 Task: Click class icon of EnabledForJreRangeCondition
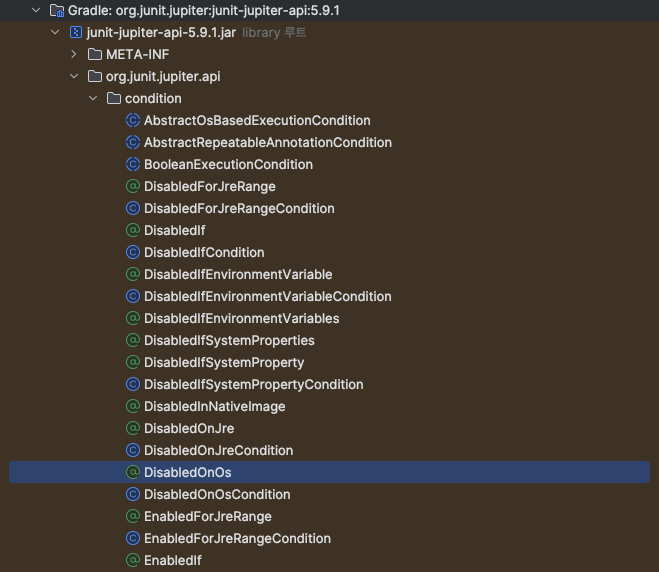tap(133, 538)
